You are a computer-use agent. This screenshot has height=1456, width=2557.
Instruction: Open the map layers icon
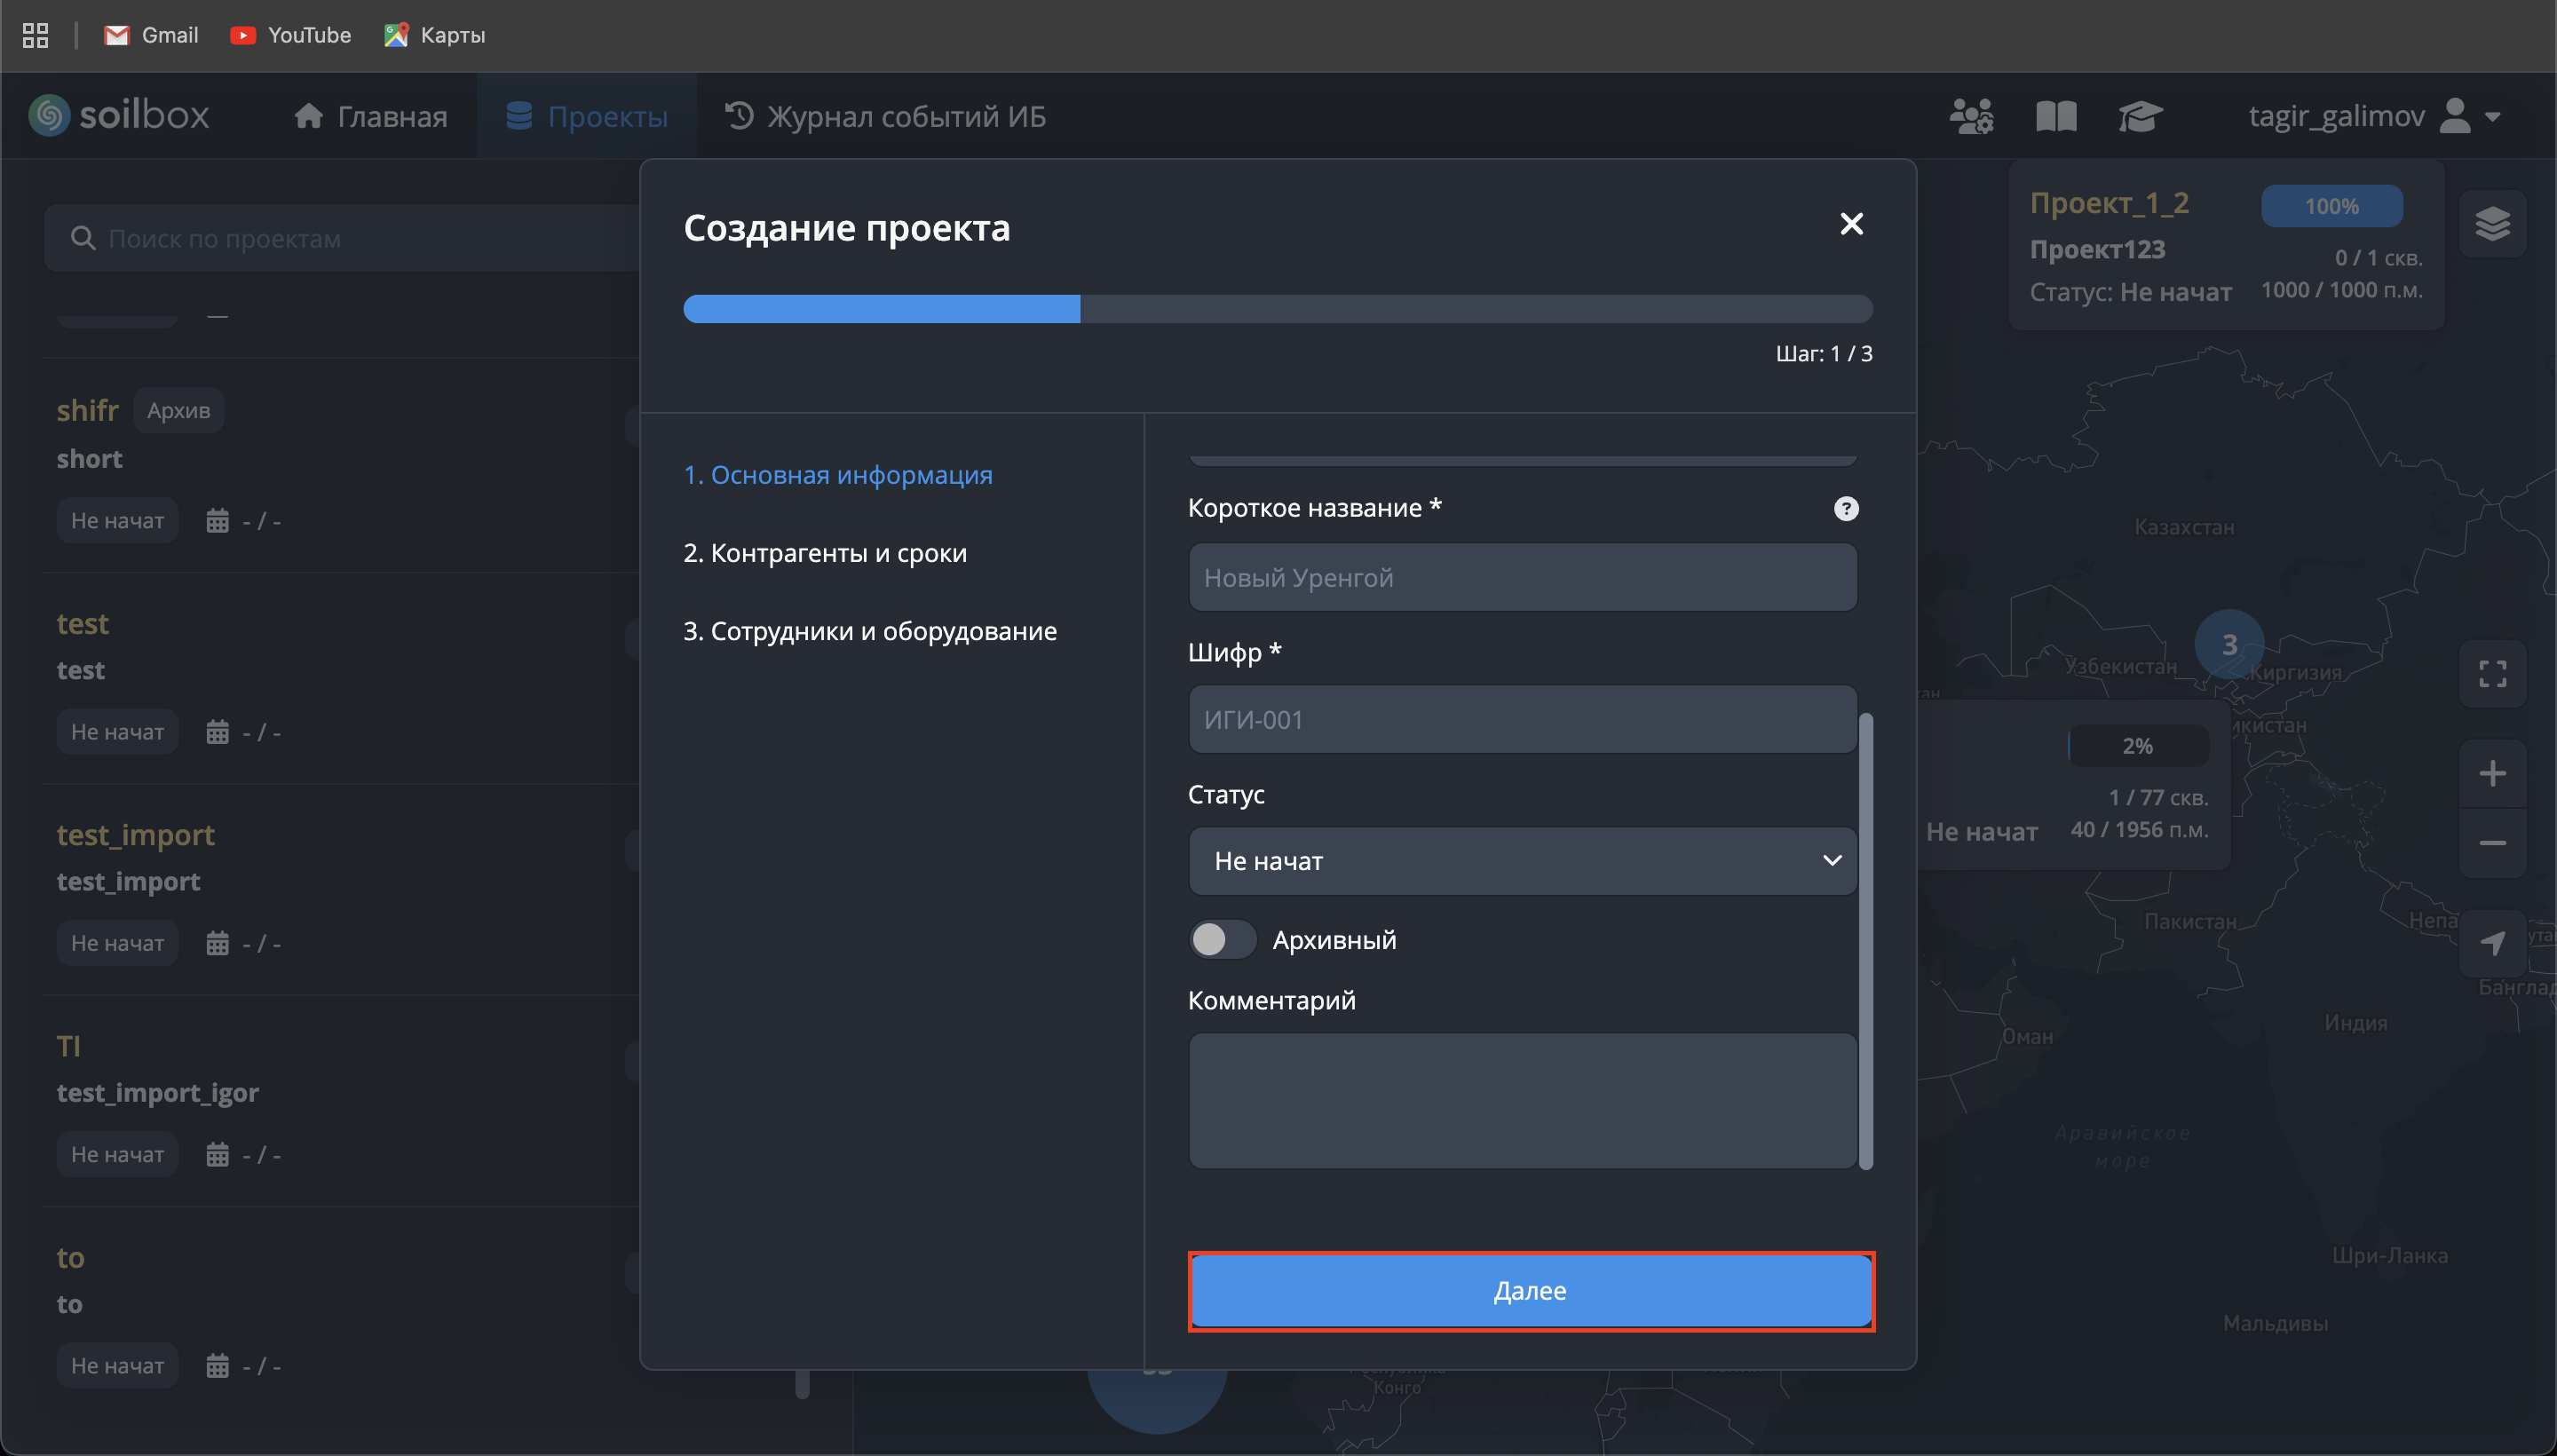tap(2492, 224)
